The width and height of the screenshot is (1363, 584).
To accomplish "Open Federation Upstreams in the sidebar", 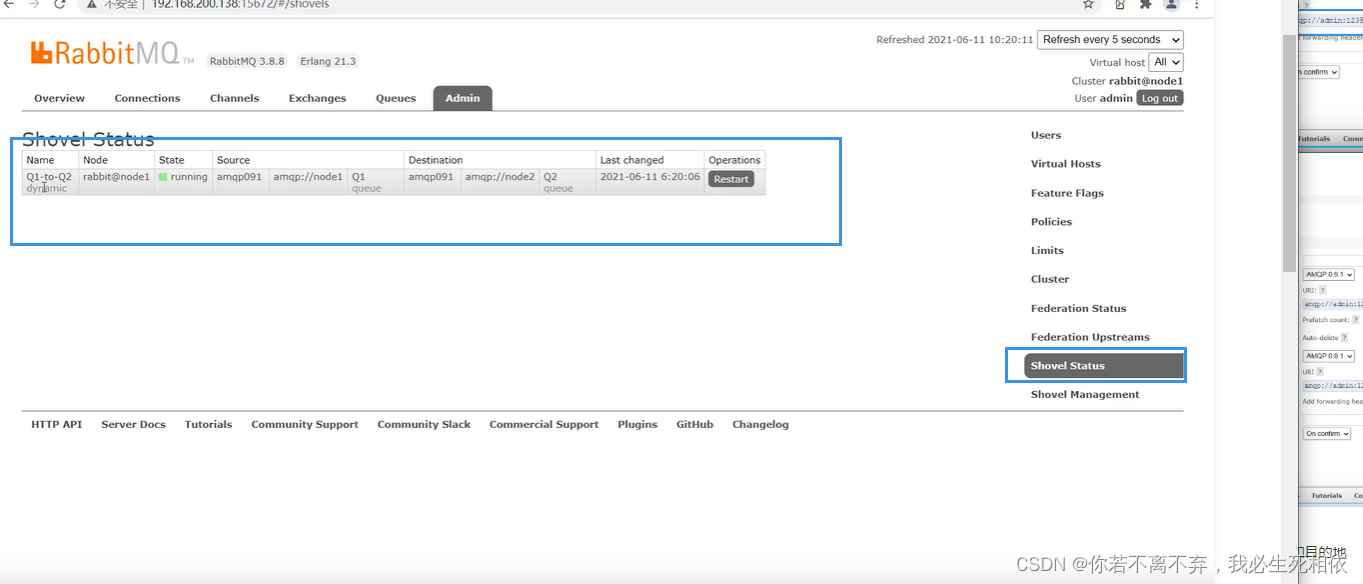I will pyautogui.click(x=1090, y=337).
